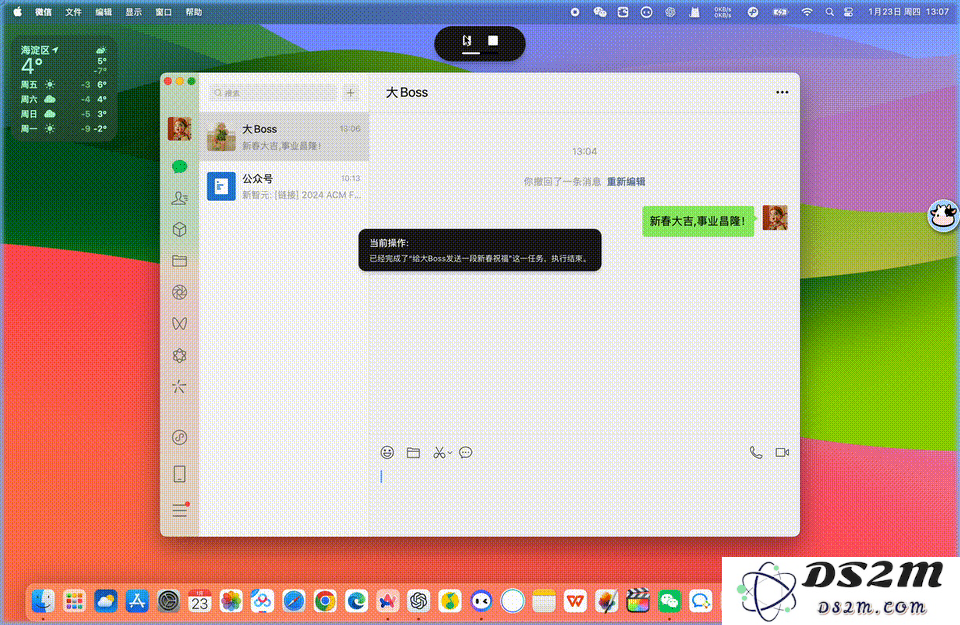
Task: Launch Final Cut Pro from the Dock
Action: 638,601
